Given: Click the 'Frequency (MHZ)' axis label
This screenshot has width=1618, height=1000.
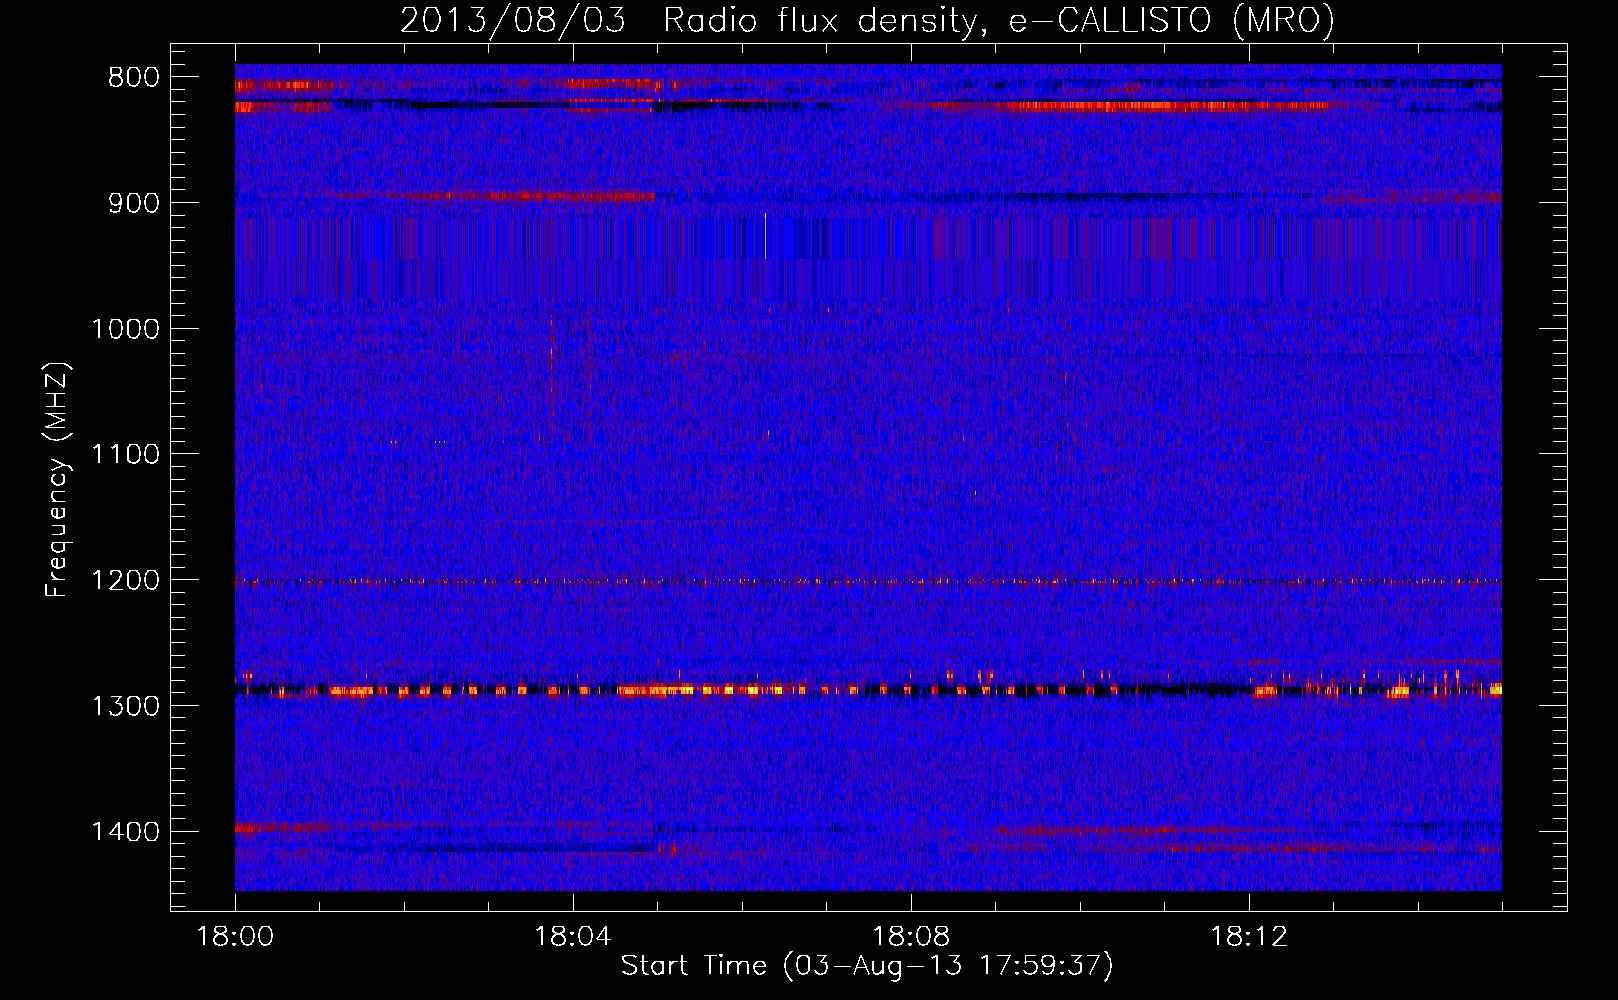Looking at the screenshot, I should [57, 480].
